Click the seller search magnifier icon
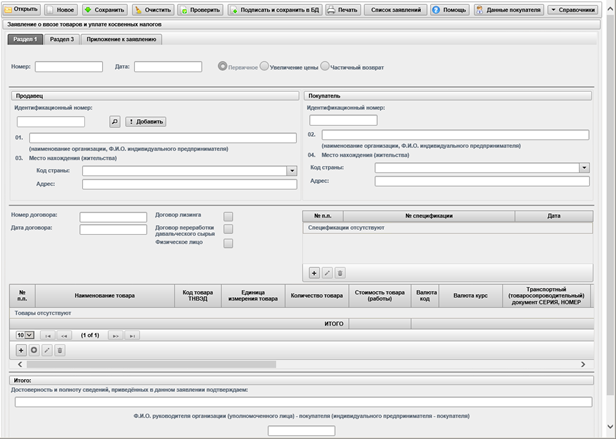This screenshot has width=616, height=439. click(114, 121)
